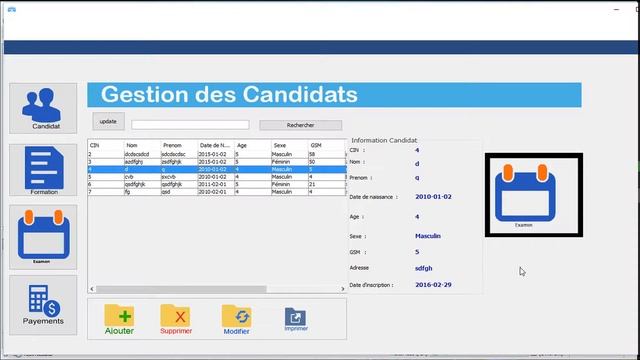
Task: Open the Candidat section in the sidebar
Action: (x=43, y=109)
